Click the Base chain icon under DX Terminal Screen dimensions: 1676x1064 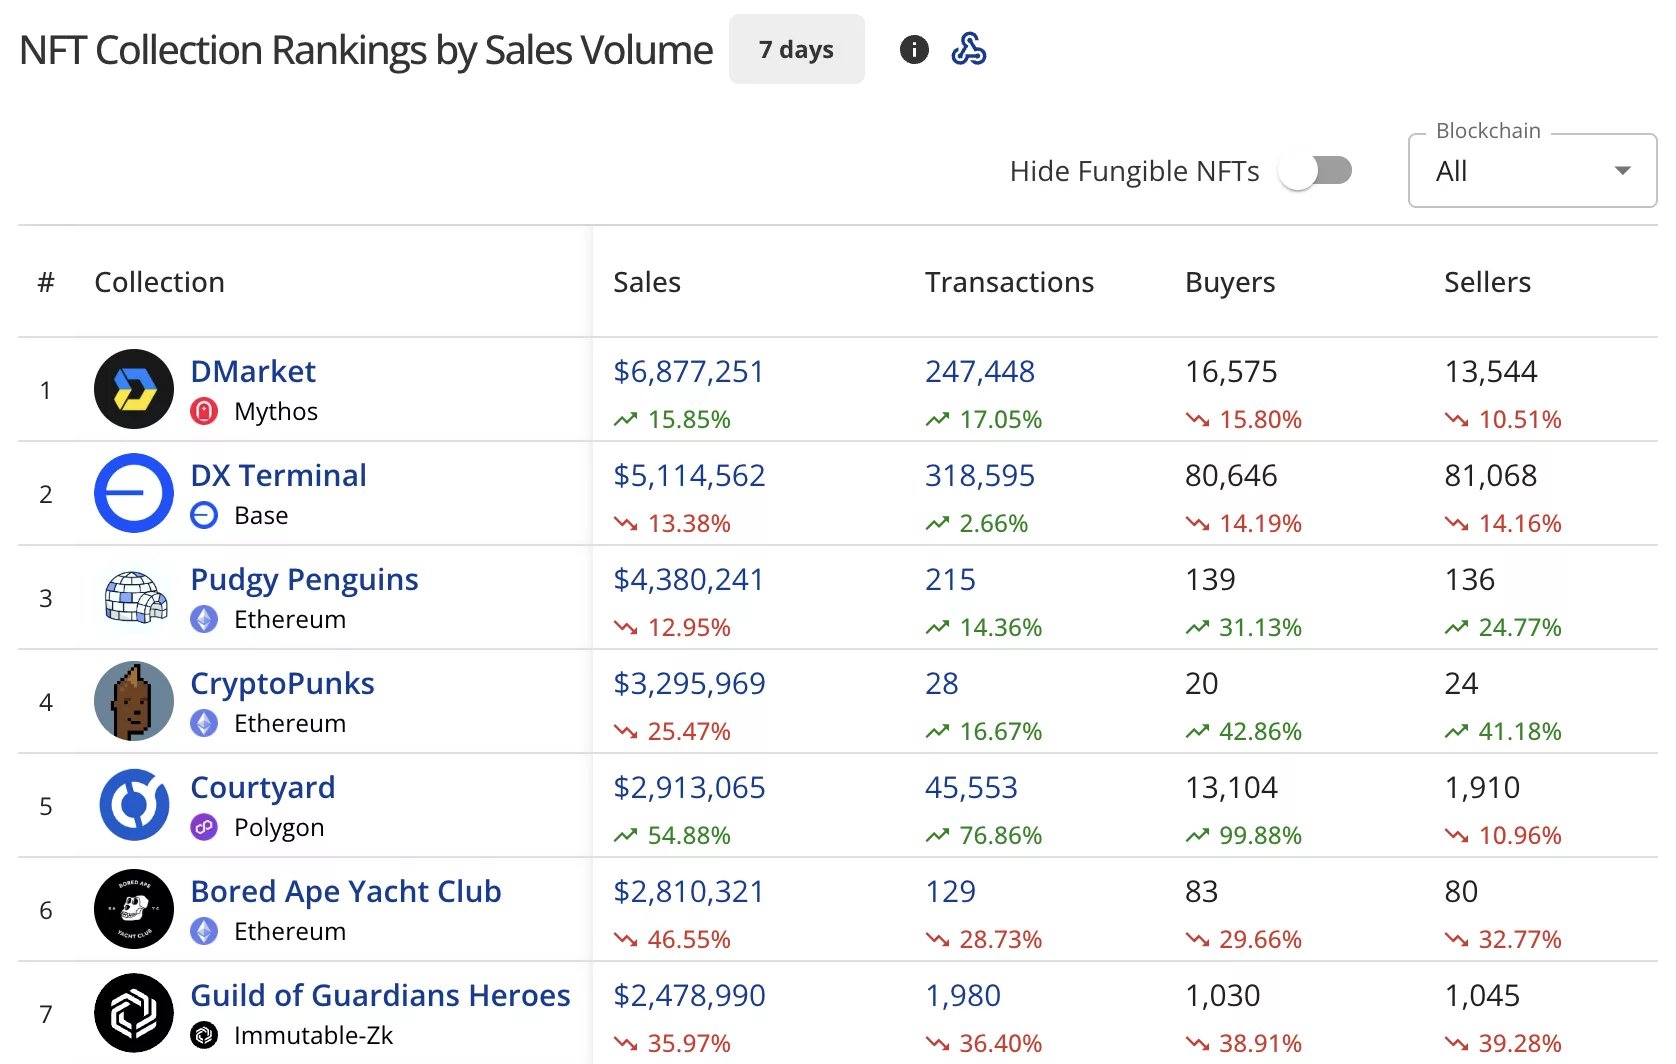click(x=204, y=515)
